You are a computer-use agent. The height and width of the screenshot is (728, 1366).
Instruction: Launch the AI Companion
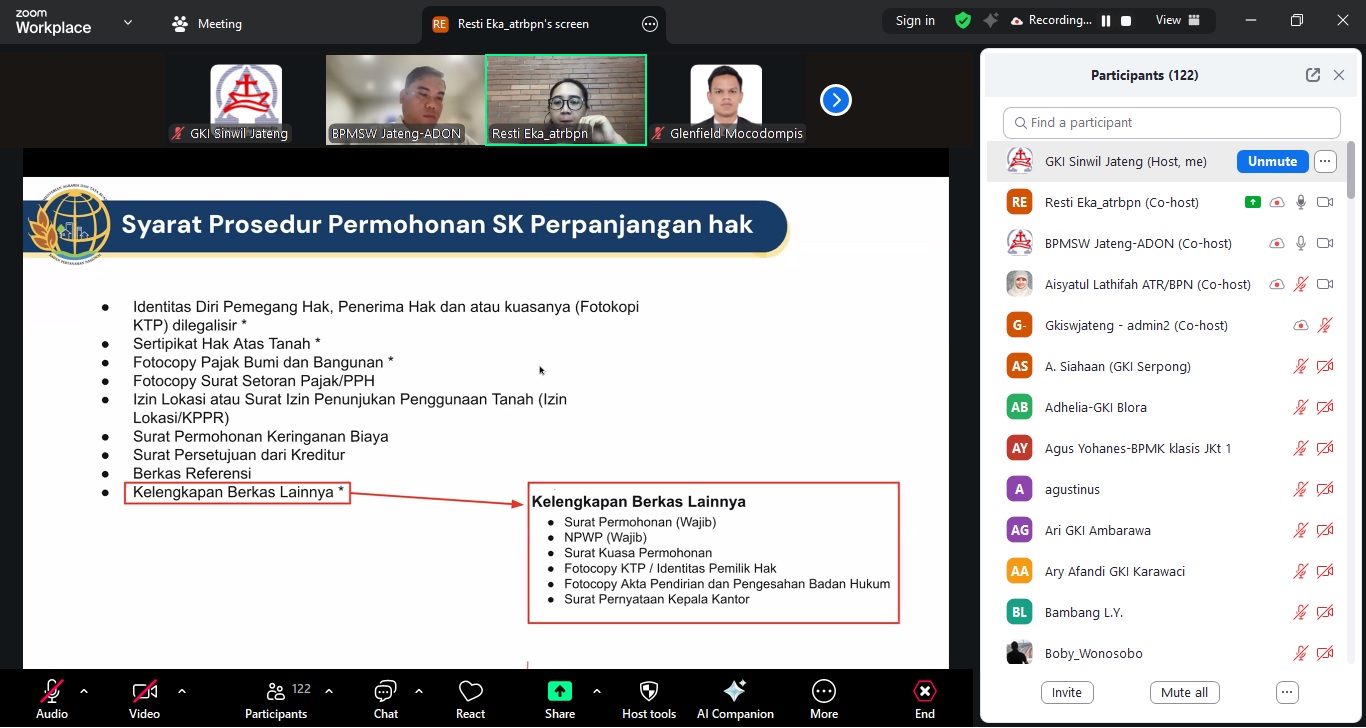[x=735, y=692]
